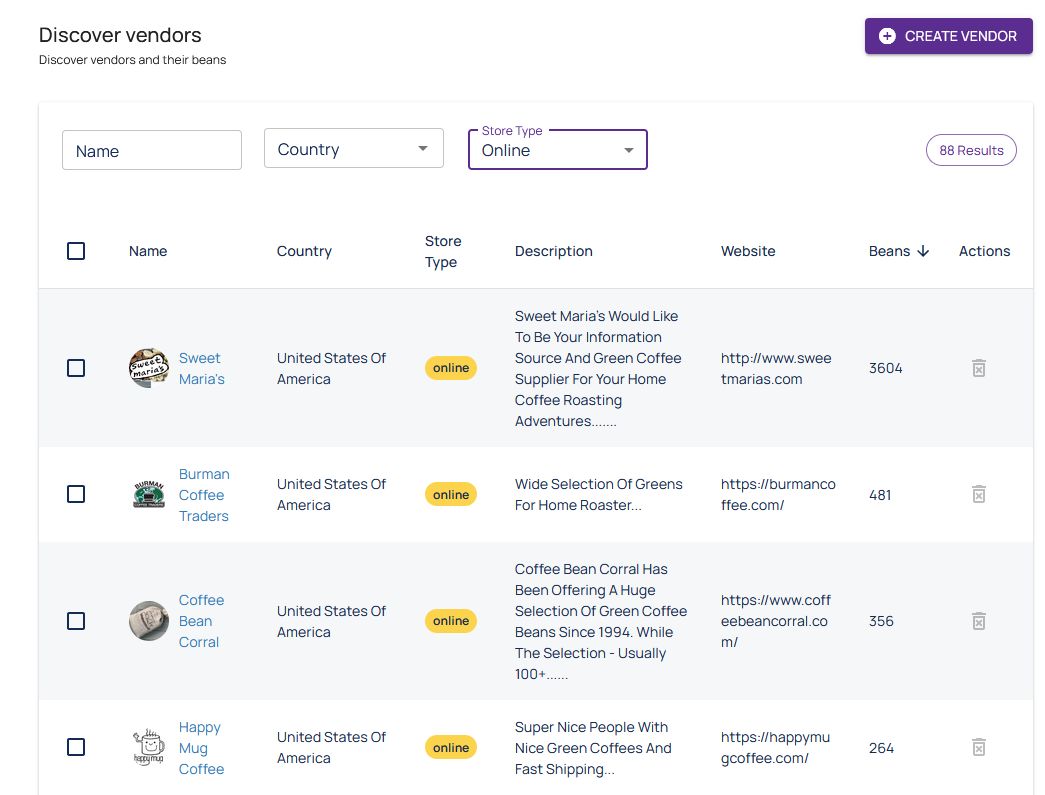Sort by the Country column header

point(304,251)
